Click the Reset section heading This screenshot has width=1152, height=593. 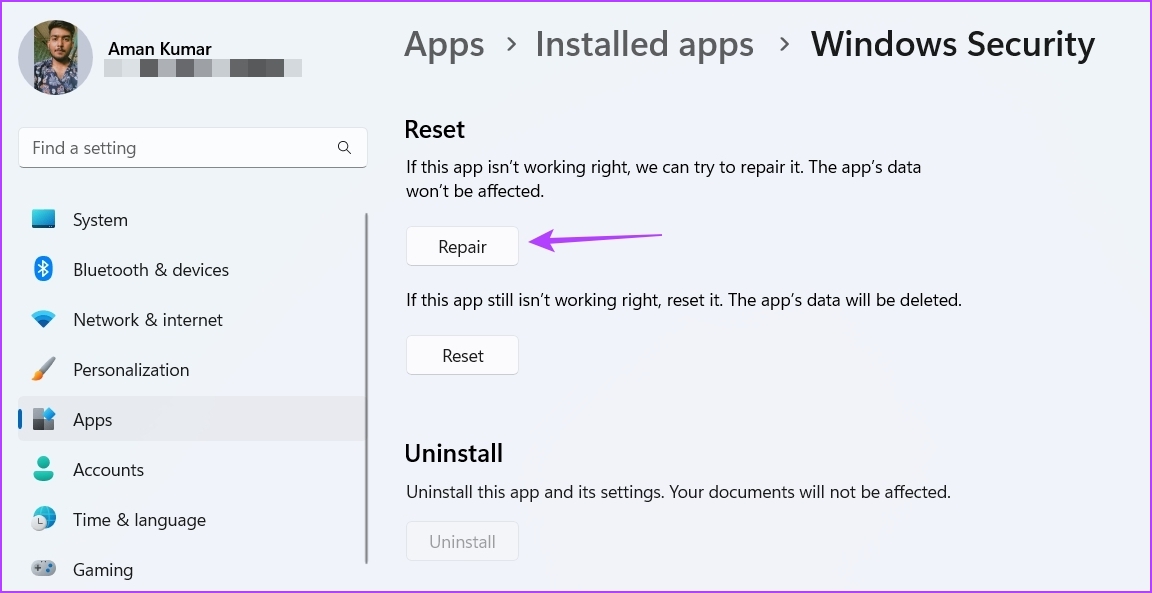coord(434,129)
